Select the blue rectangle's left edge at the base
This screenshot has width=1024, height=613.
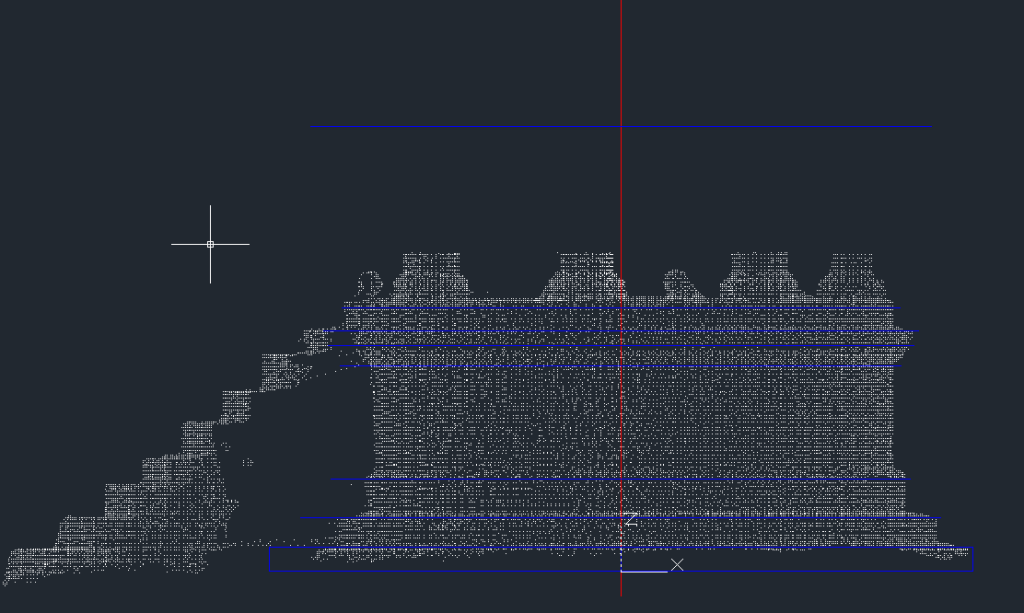(270, 559)
